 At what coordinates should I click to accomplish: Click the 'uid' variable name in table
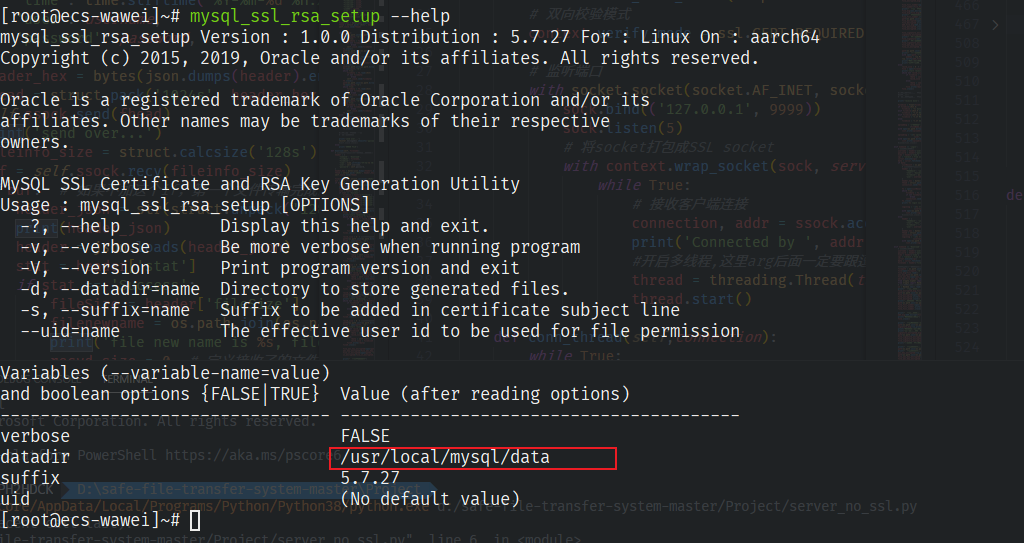point(15,499)
